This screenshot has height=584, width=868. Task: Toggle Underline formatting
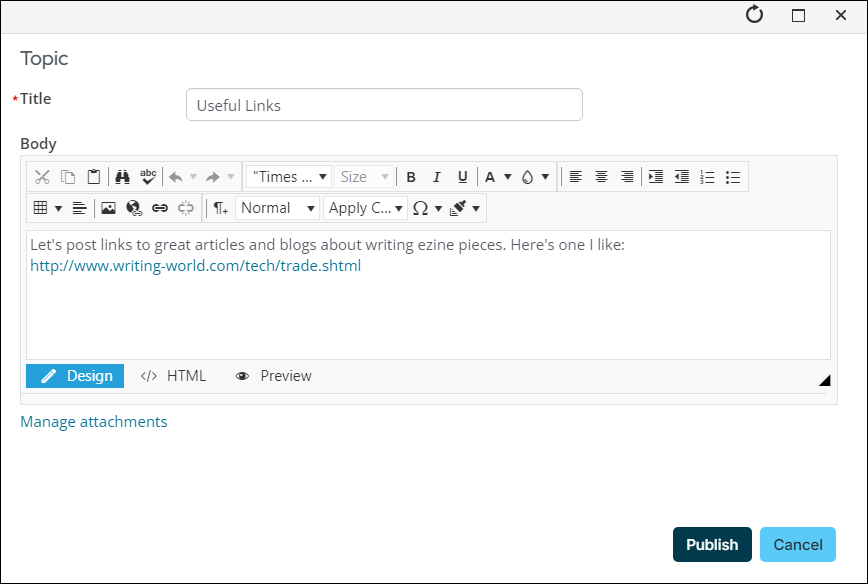pos(462,177)
